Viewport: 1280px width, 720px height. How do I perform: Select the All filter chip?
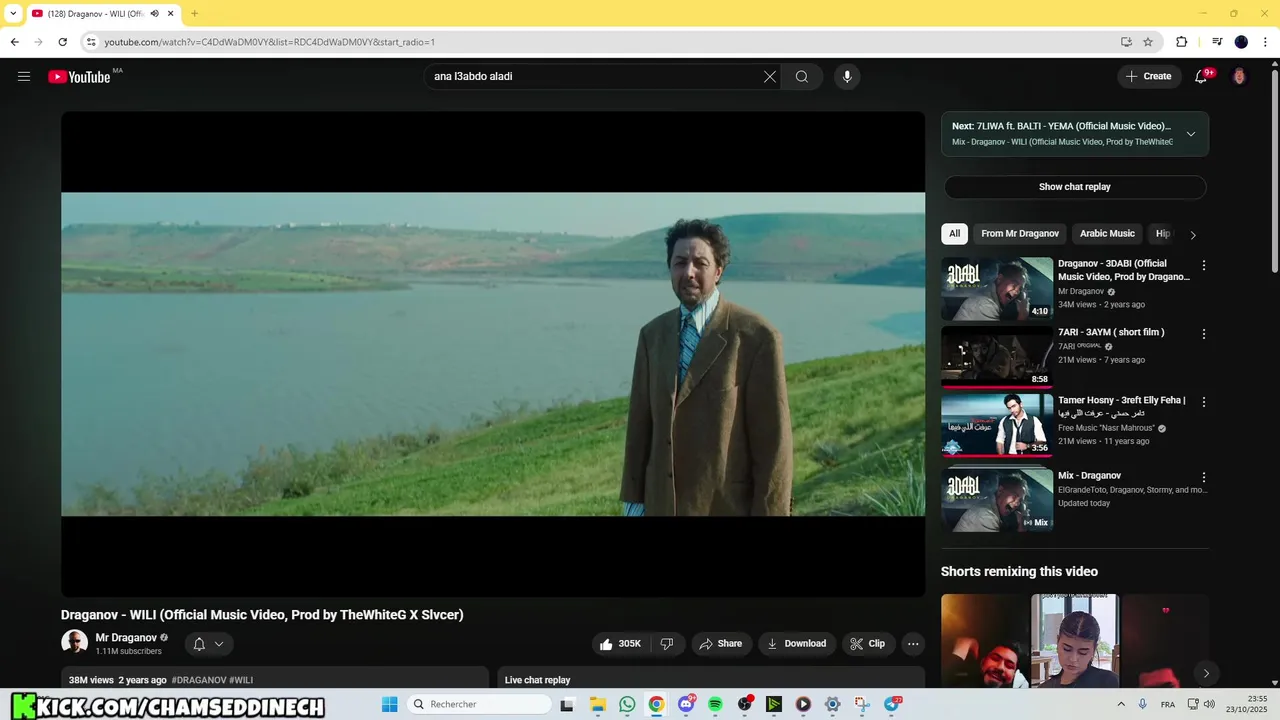pyautogui.click(x=954, y=234)
